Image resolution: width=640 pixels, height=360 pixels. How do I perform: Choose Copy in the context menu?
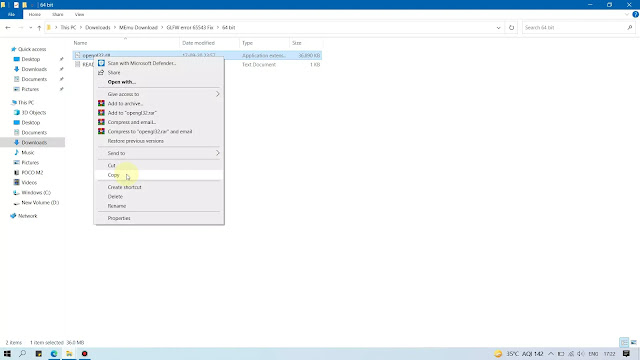point(159,175)
